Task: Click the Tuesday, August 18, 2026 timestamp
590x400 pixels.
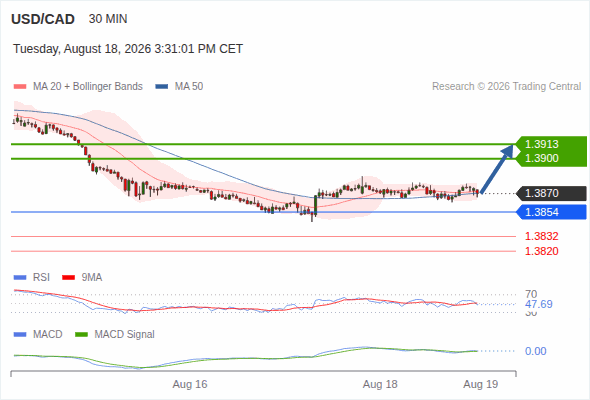Action: [128, 49]
